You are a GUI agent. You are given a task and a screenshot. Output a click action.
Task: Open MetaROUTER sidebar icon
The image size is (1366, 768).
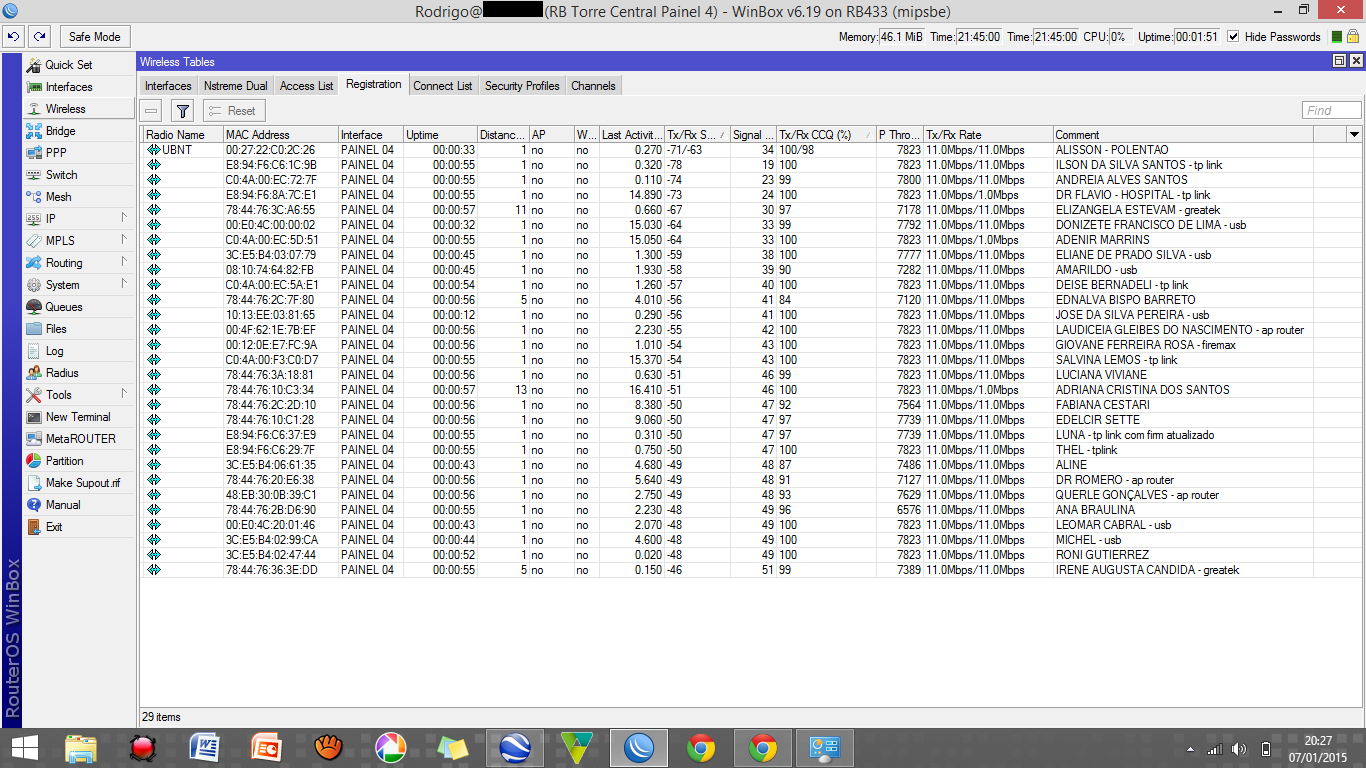34,439
